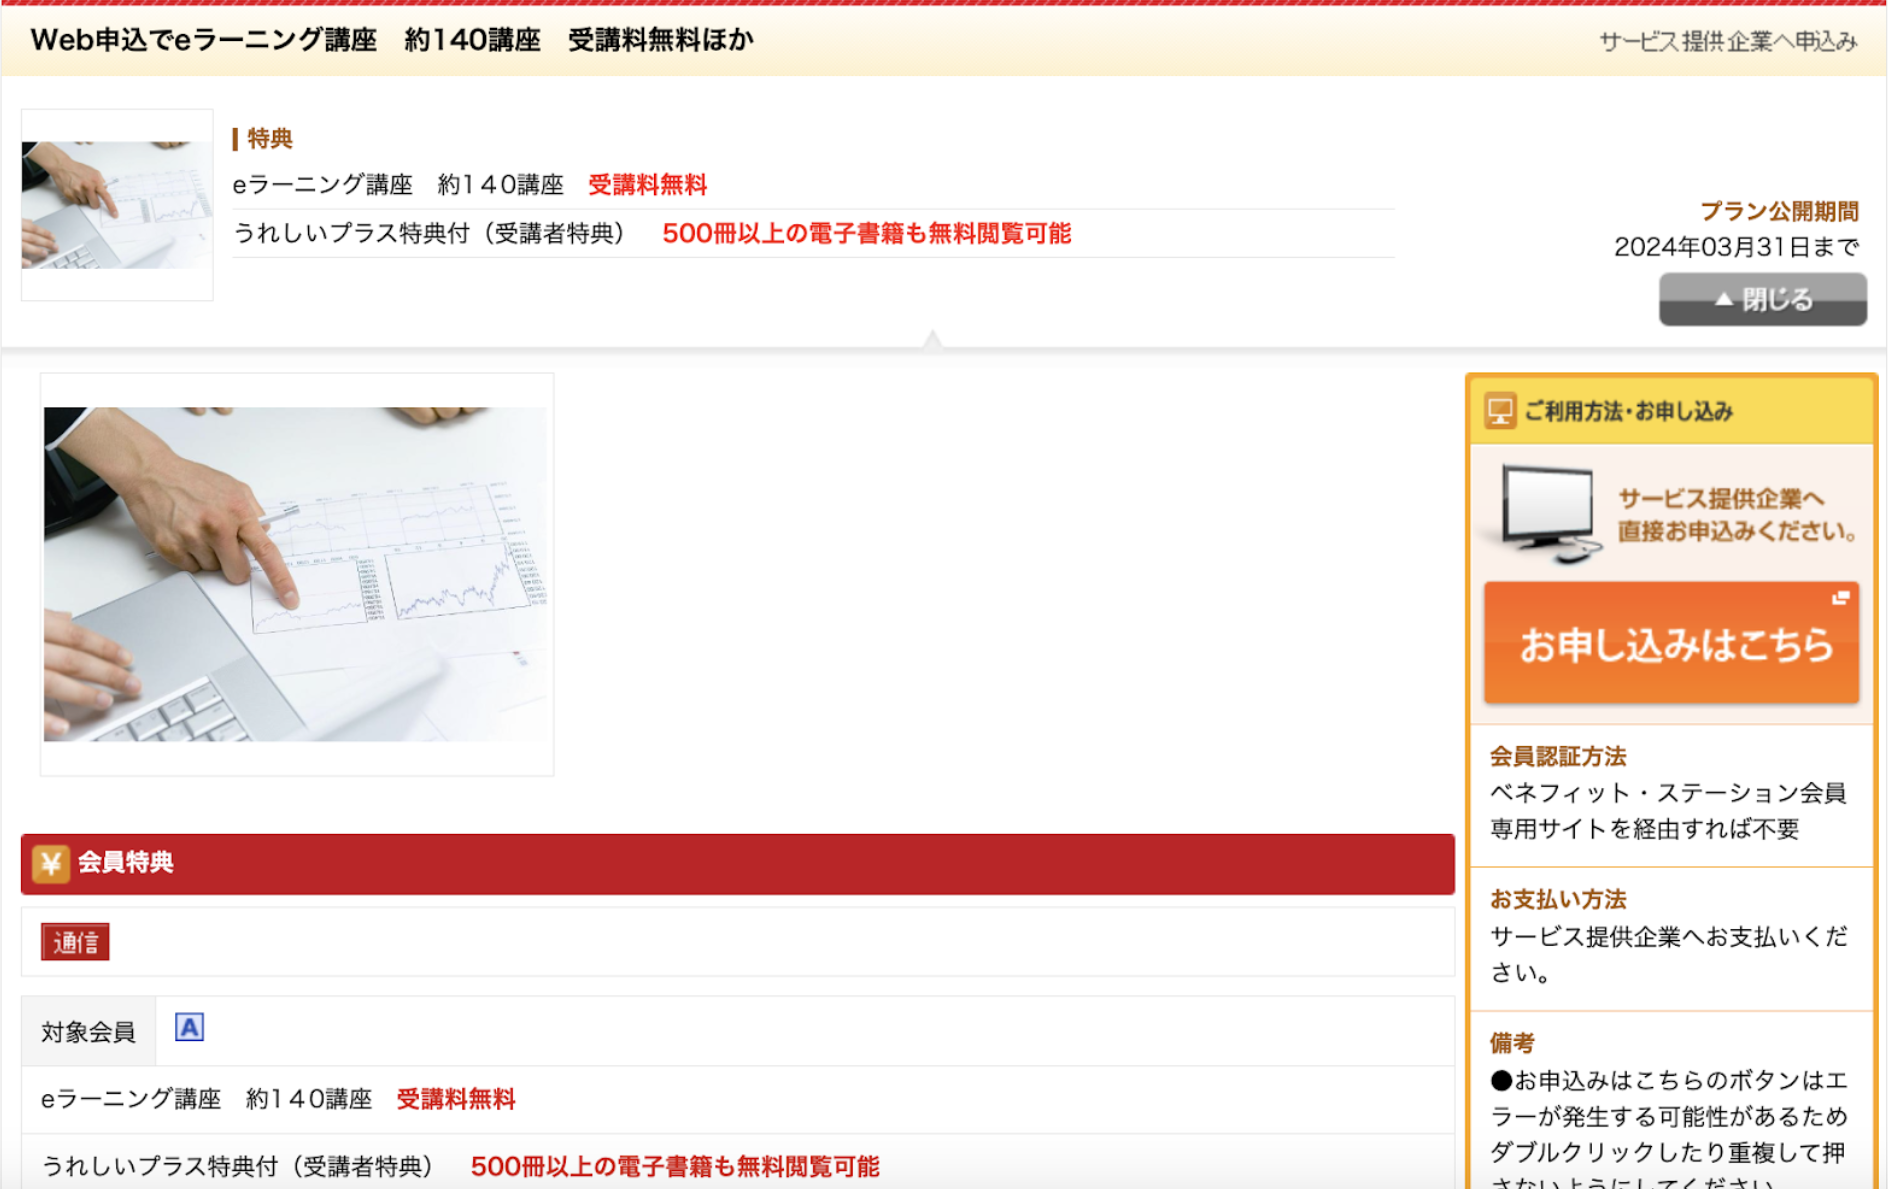
Task: Click the monitor icon beside ご利用方法・お申し込み
Action: [x=1500, y=411]
